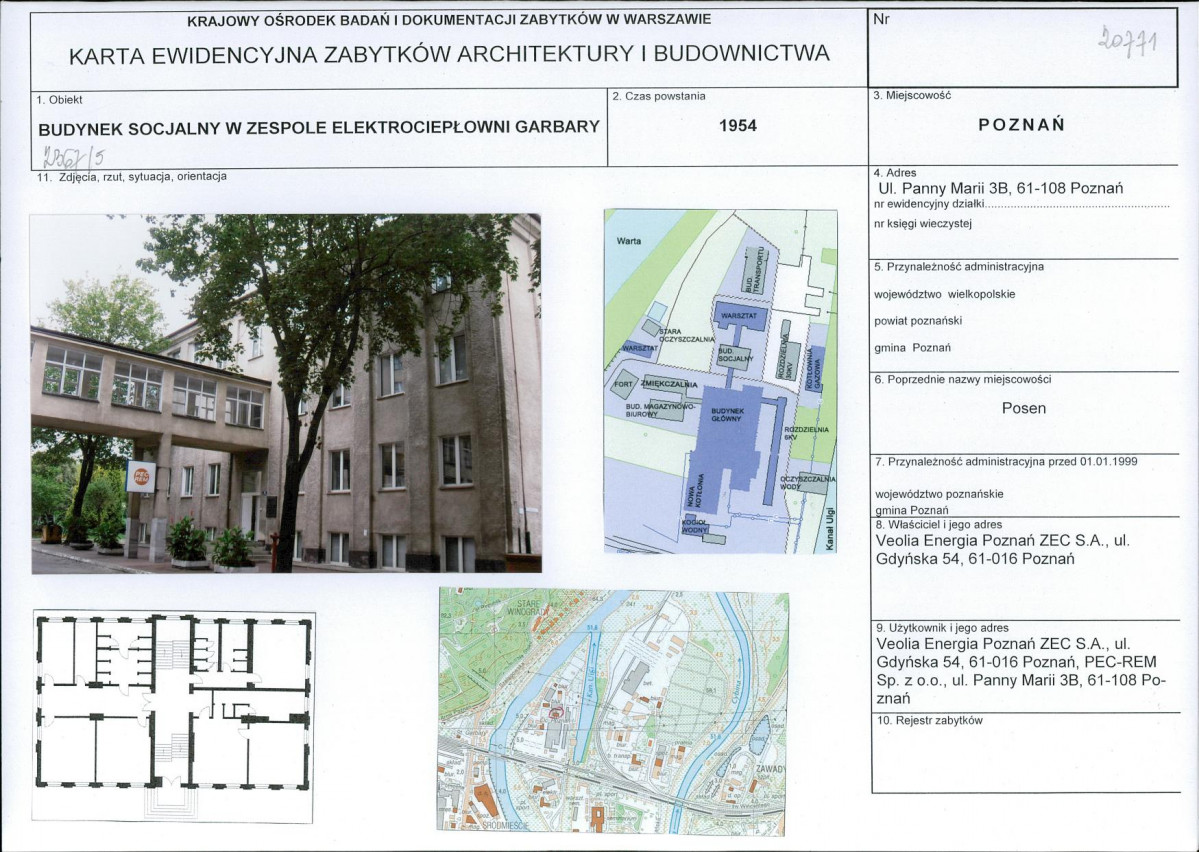Image resolution: width=1199 pixels, height=852 pixels.
Task: Click the red circle marker on the map
Action: point(555,711)
